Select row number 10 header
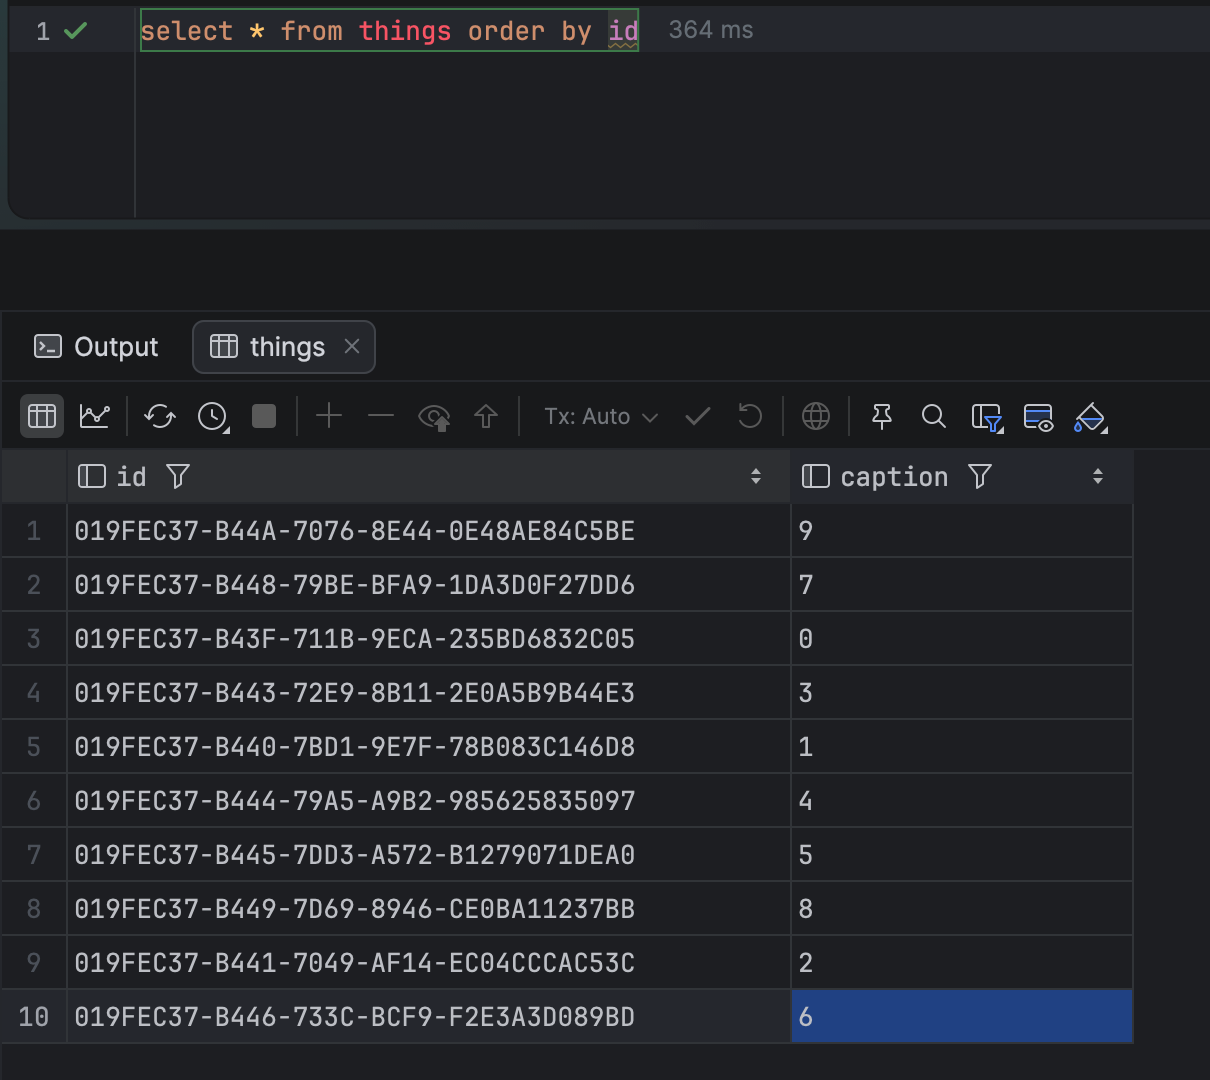This screenshot has height=1080, width=1210. [x=34, y=1017]
